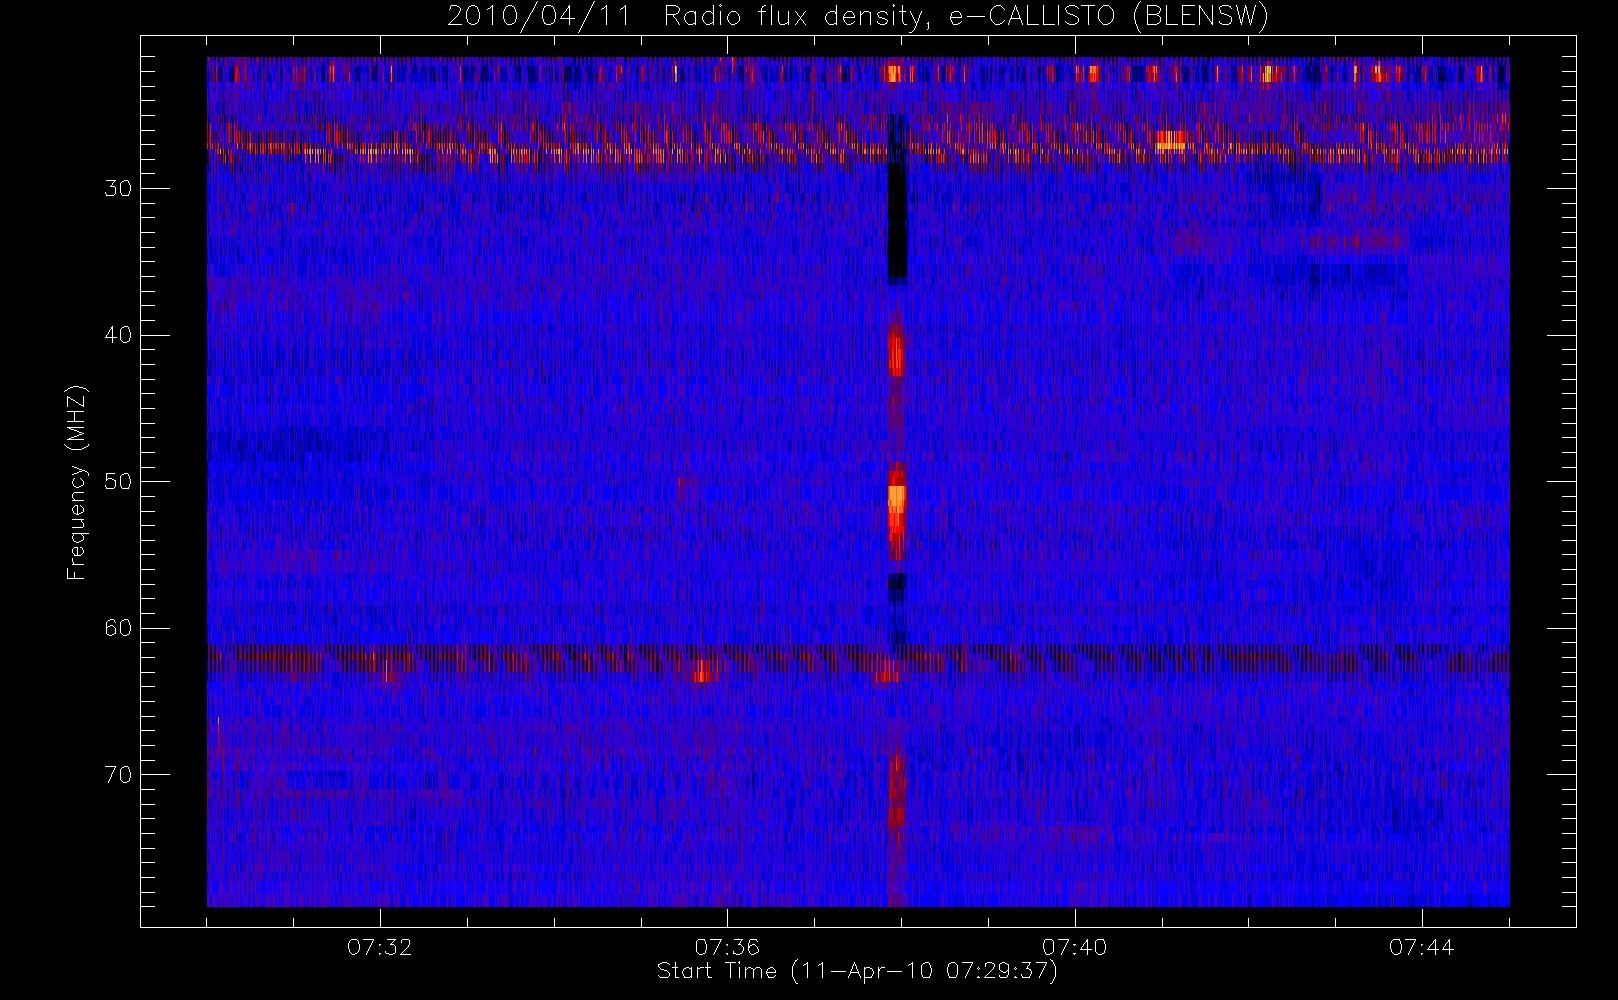Screen dimensions: 1618x1000
Task: Click the 07:40 time tick label
Action: 1074,947
